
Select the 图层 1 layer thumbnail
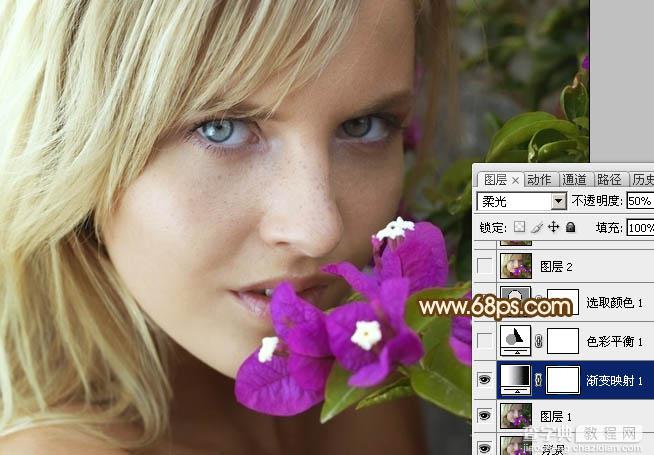pyautogui.click(x=516, y=416)
